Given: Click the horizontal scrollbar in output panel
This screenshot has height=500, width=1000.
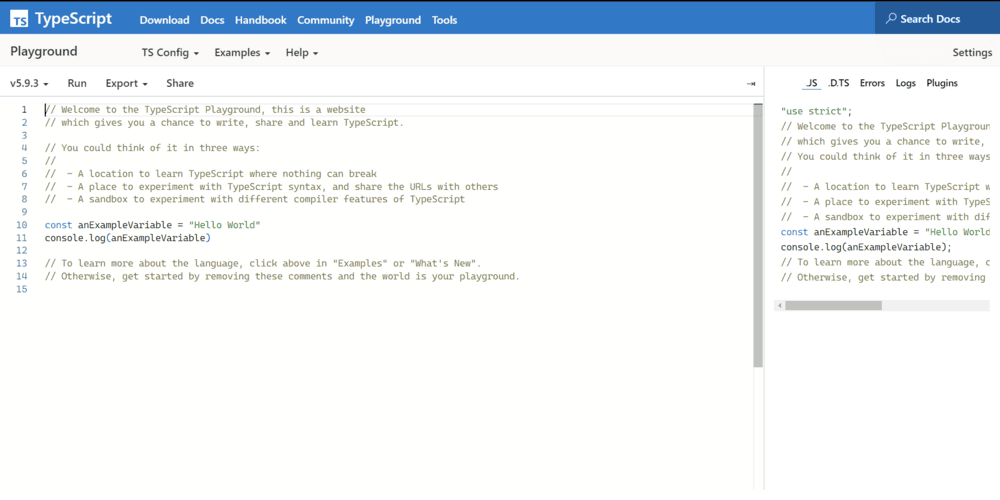Looking at the screenshot, I should [832, 306].
